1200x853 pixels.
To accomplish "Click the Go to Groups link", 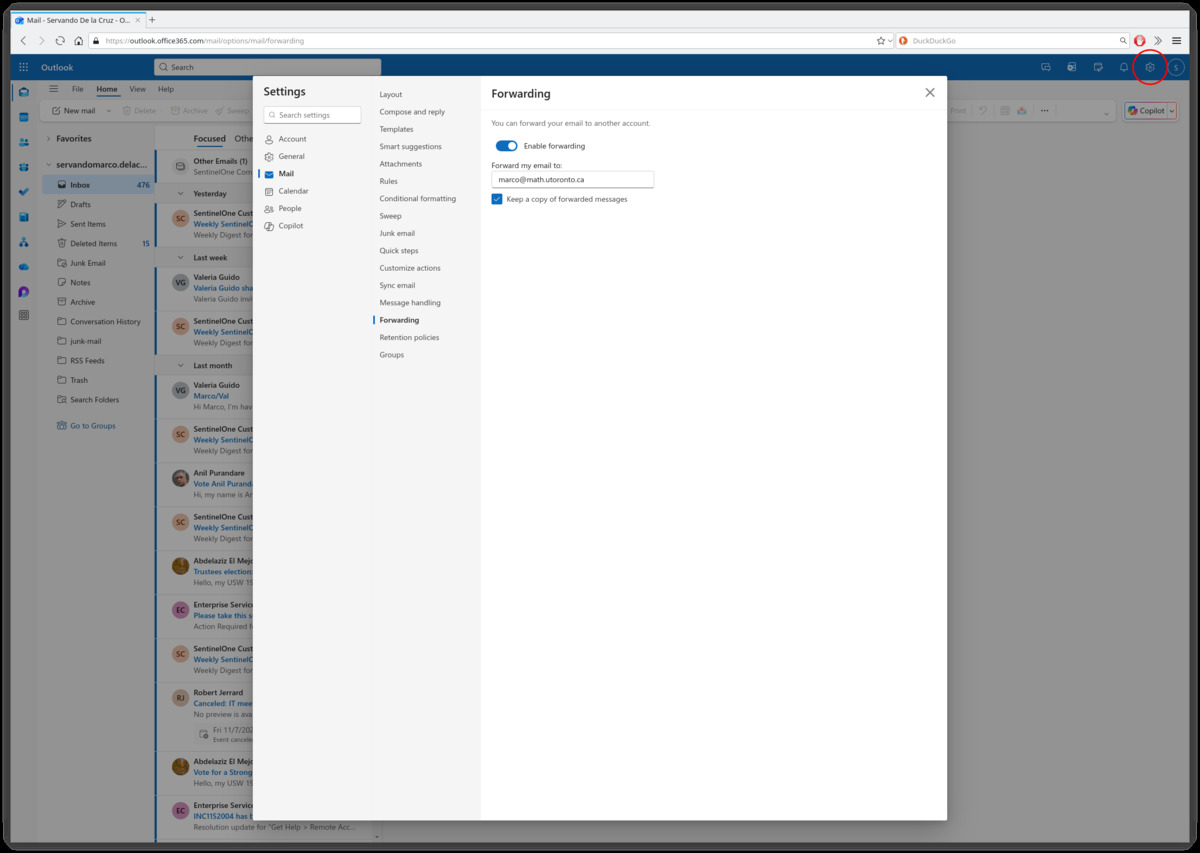I will 92,426.
